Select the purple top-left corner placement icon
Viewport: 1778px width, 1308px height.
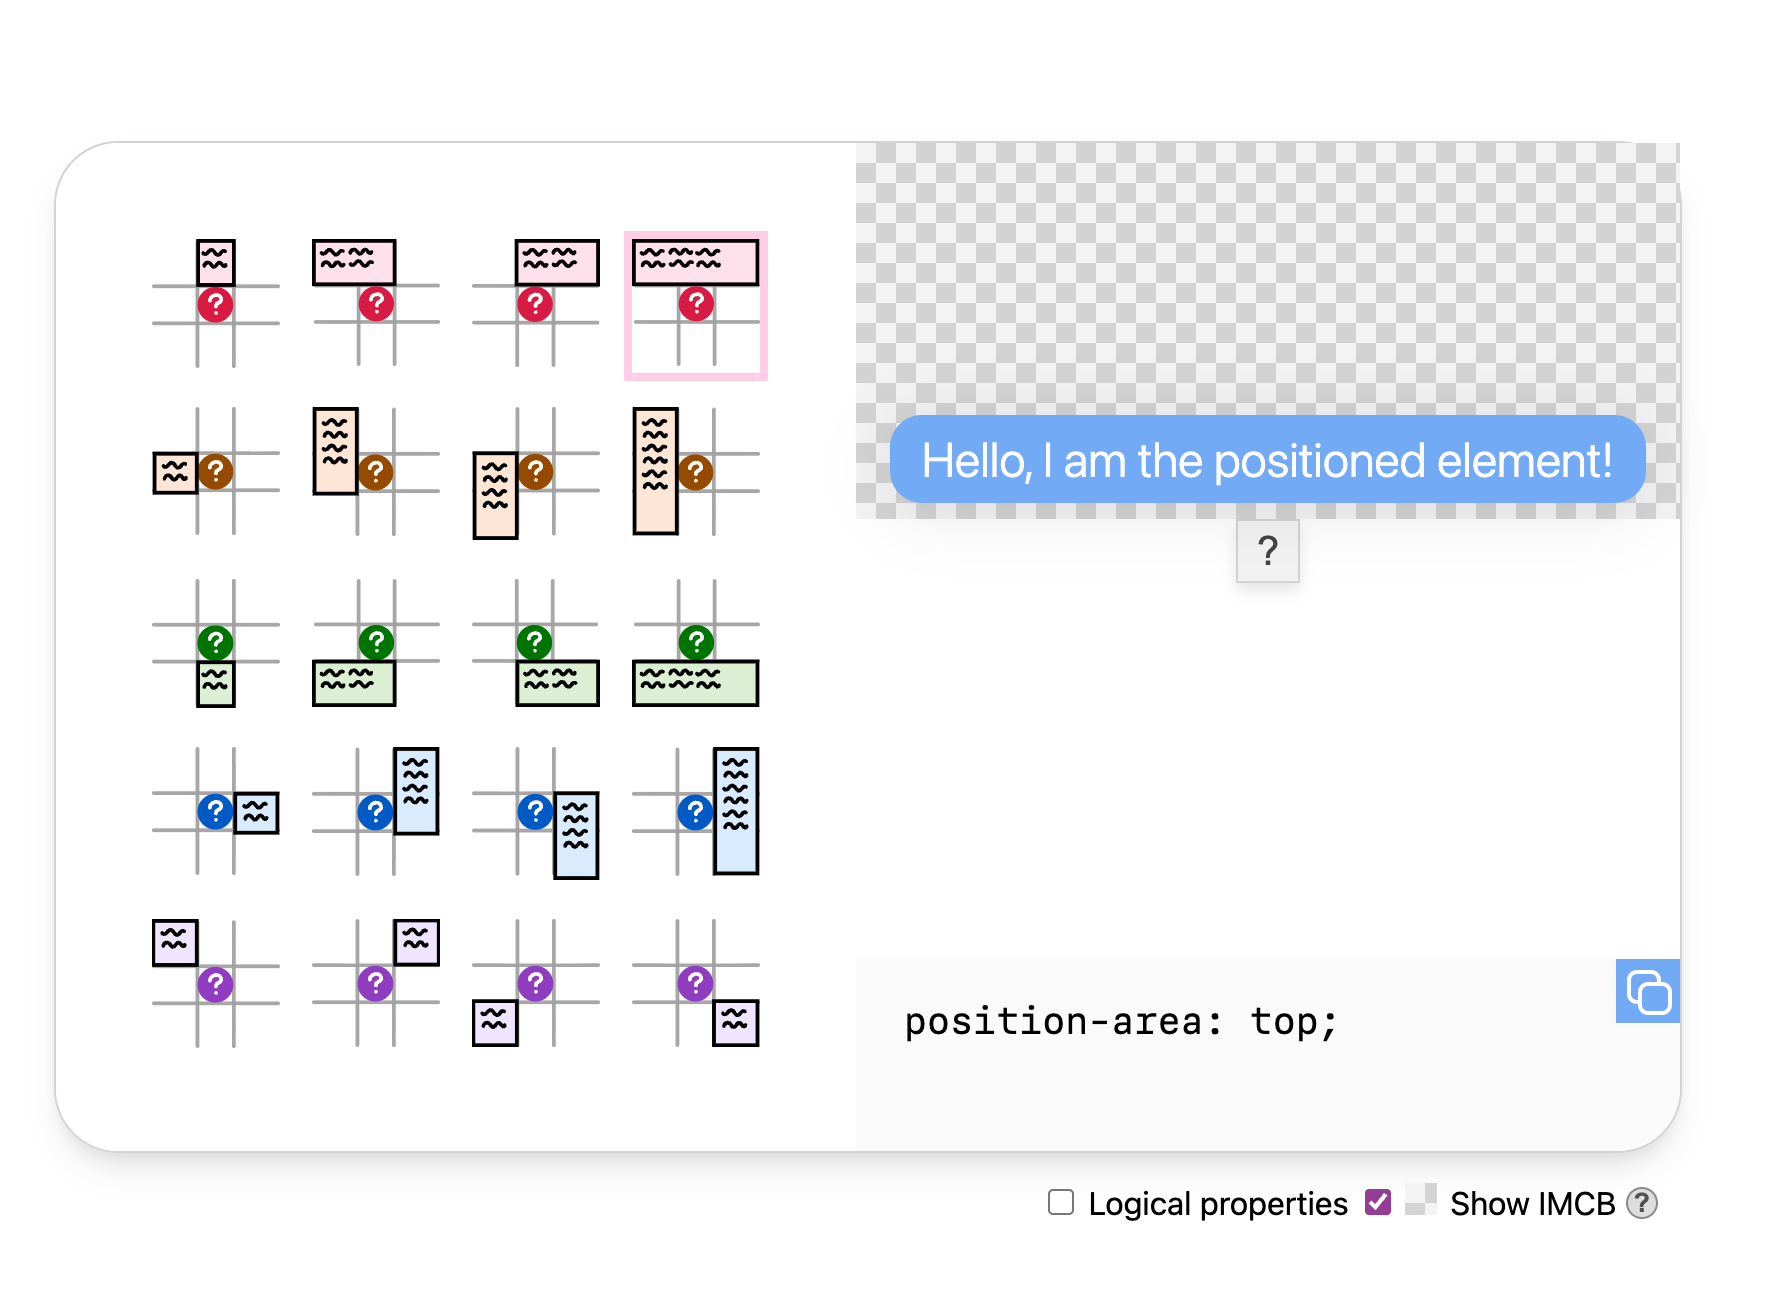215,983
